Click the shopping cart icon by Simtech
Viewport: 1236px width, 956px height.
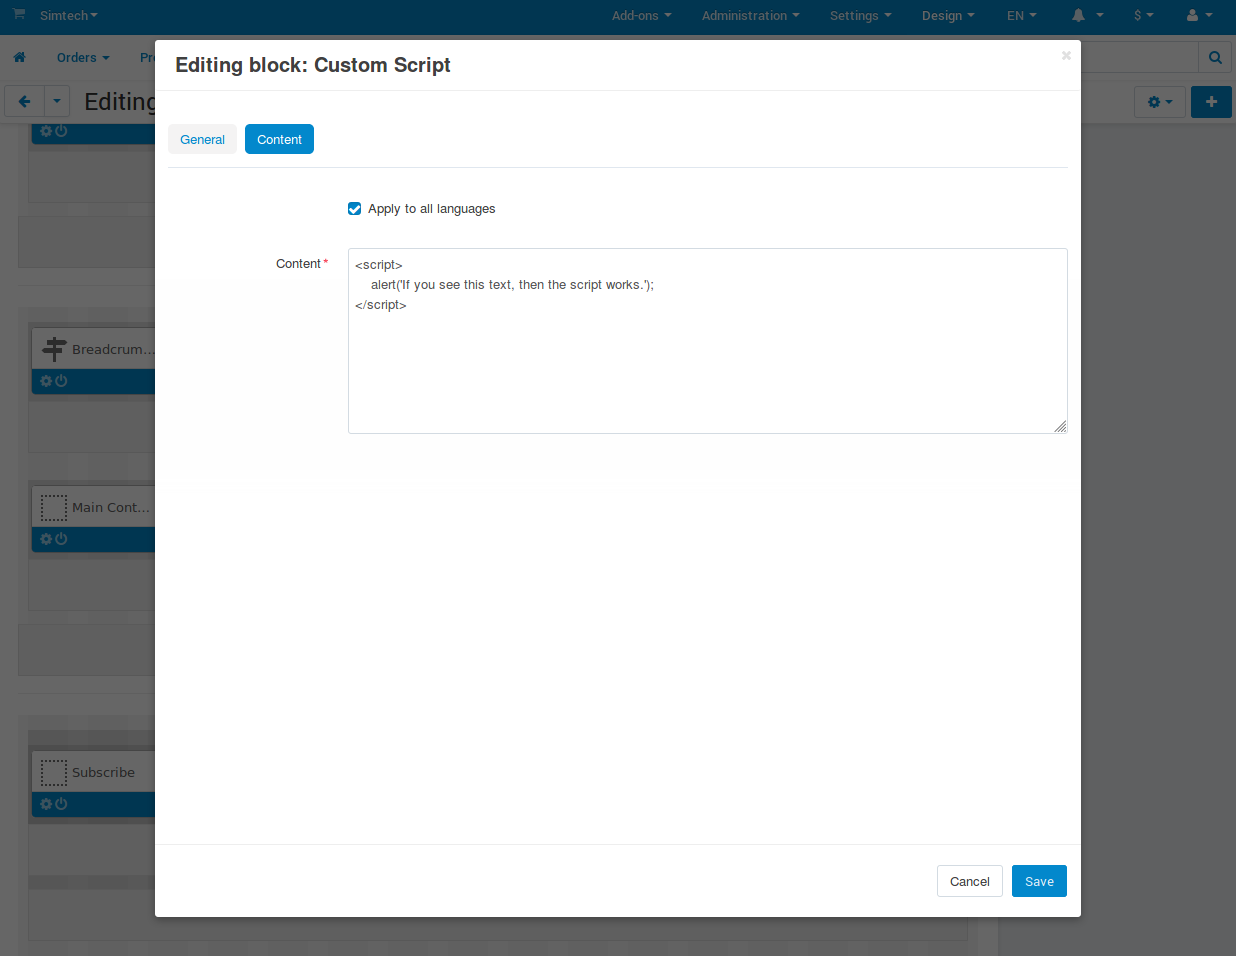[x=19, y=14]
